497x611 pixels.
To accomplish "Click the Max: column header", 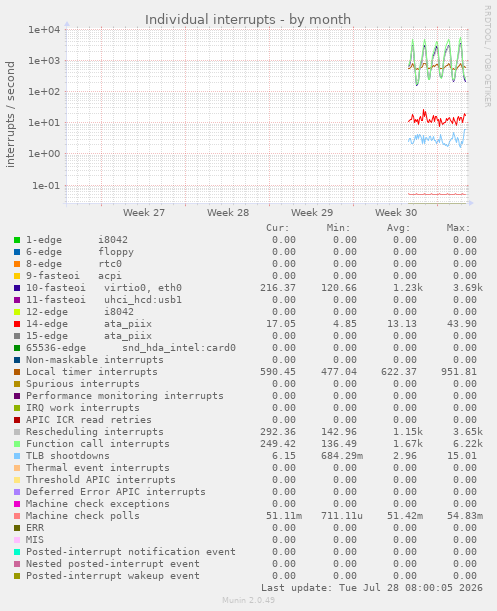I will (x=458, y=228).
